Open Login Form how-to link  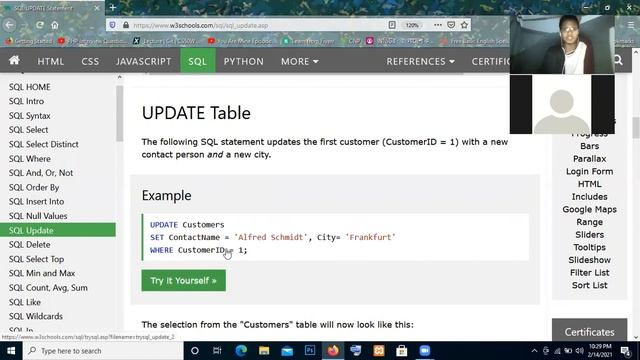[x=589, y=171]
